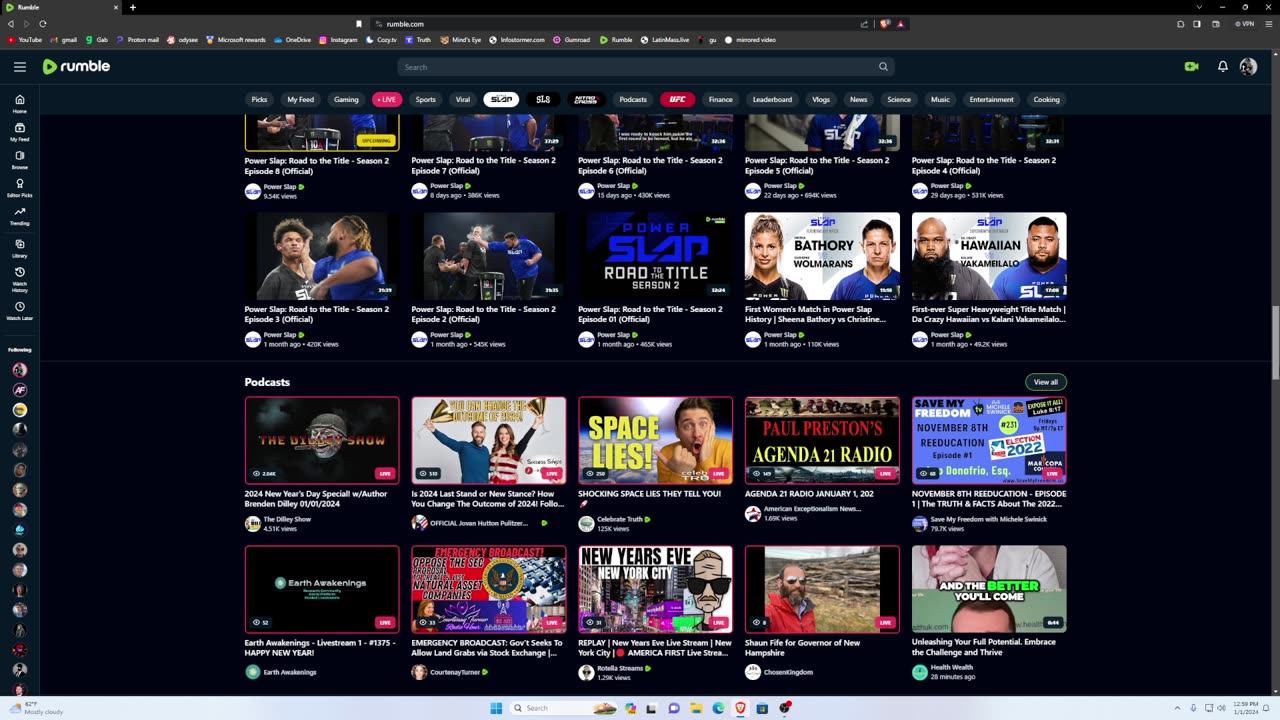Open File Explorer in taskbar
The image size is (1280, 720).
coord(696,708)
